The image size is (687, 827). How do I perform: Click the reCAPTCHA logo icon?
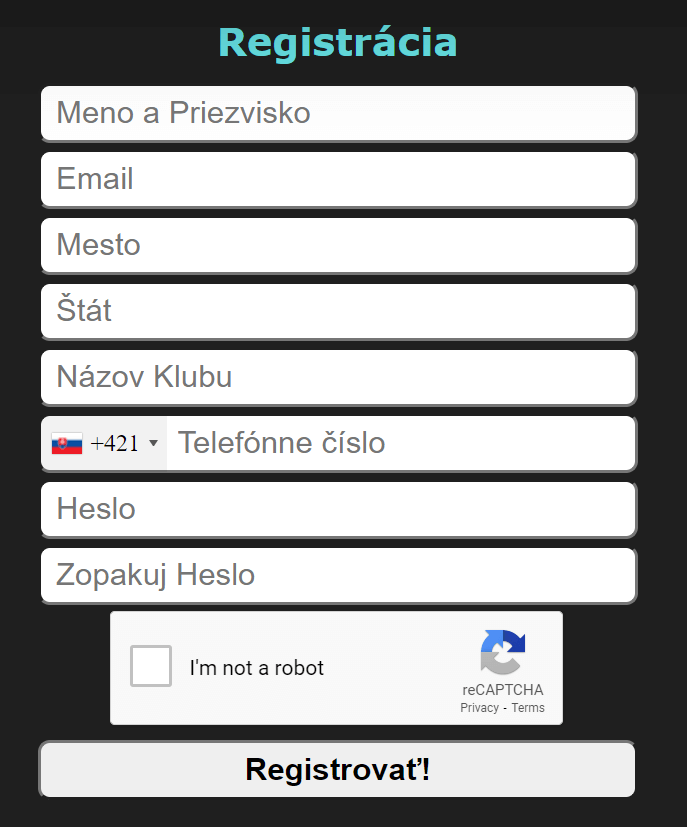point(502,652)
